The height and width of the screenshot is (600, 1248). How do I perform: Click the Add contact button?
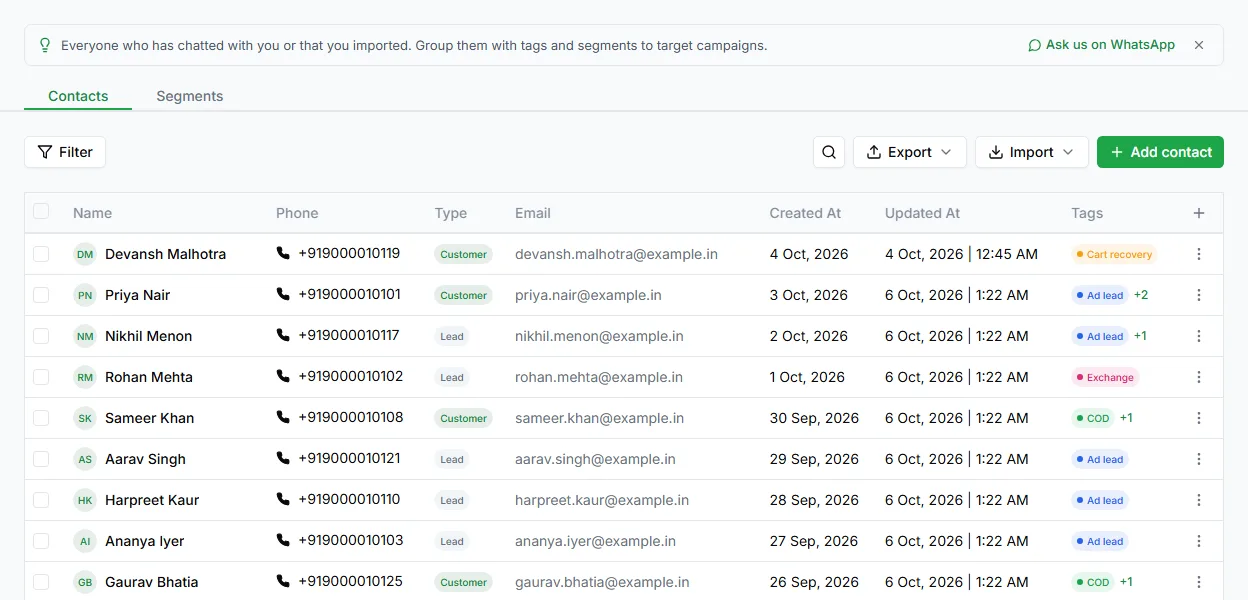coord(1160,152)
